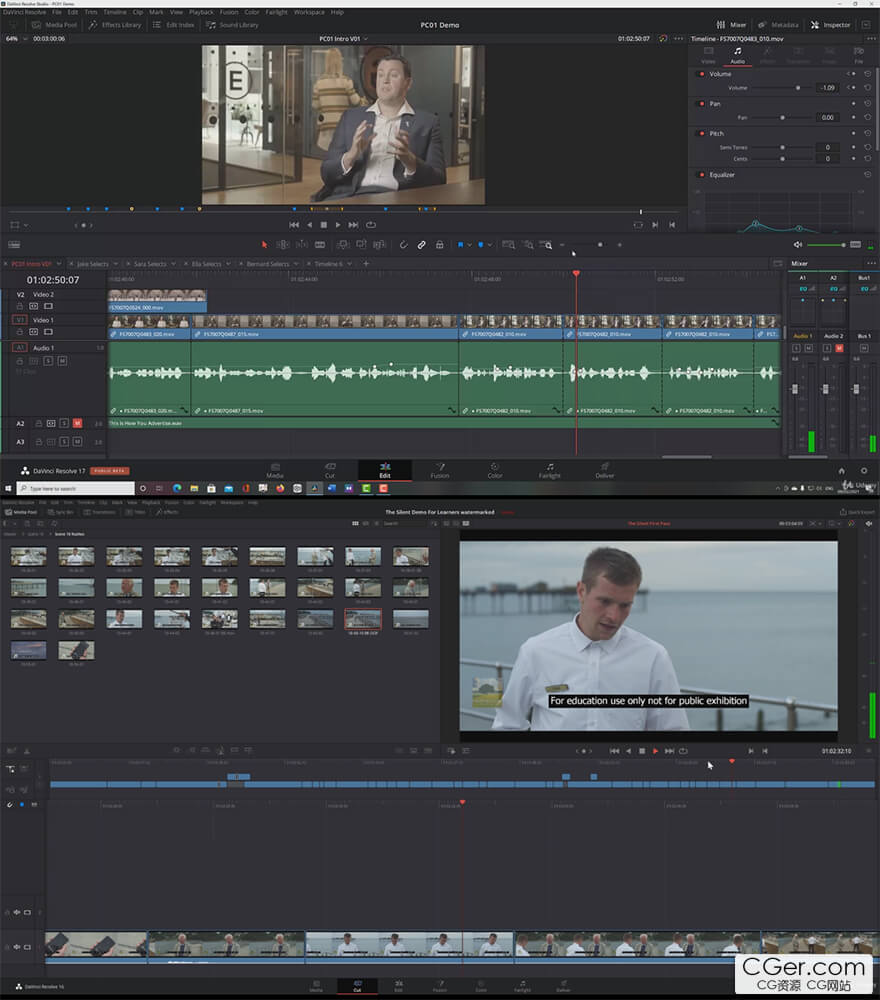The image size is (880, 1000).
Task: Select the arrow selection mode tool
Action: tap(265, 245)
